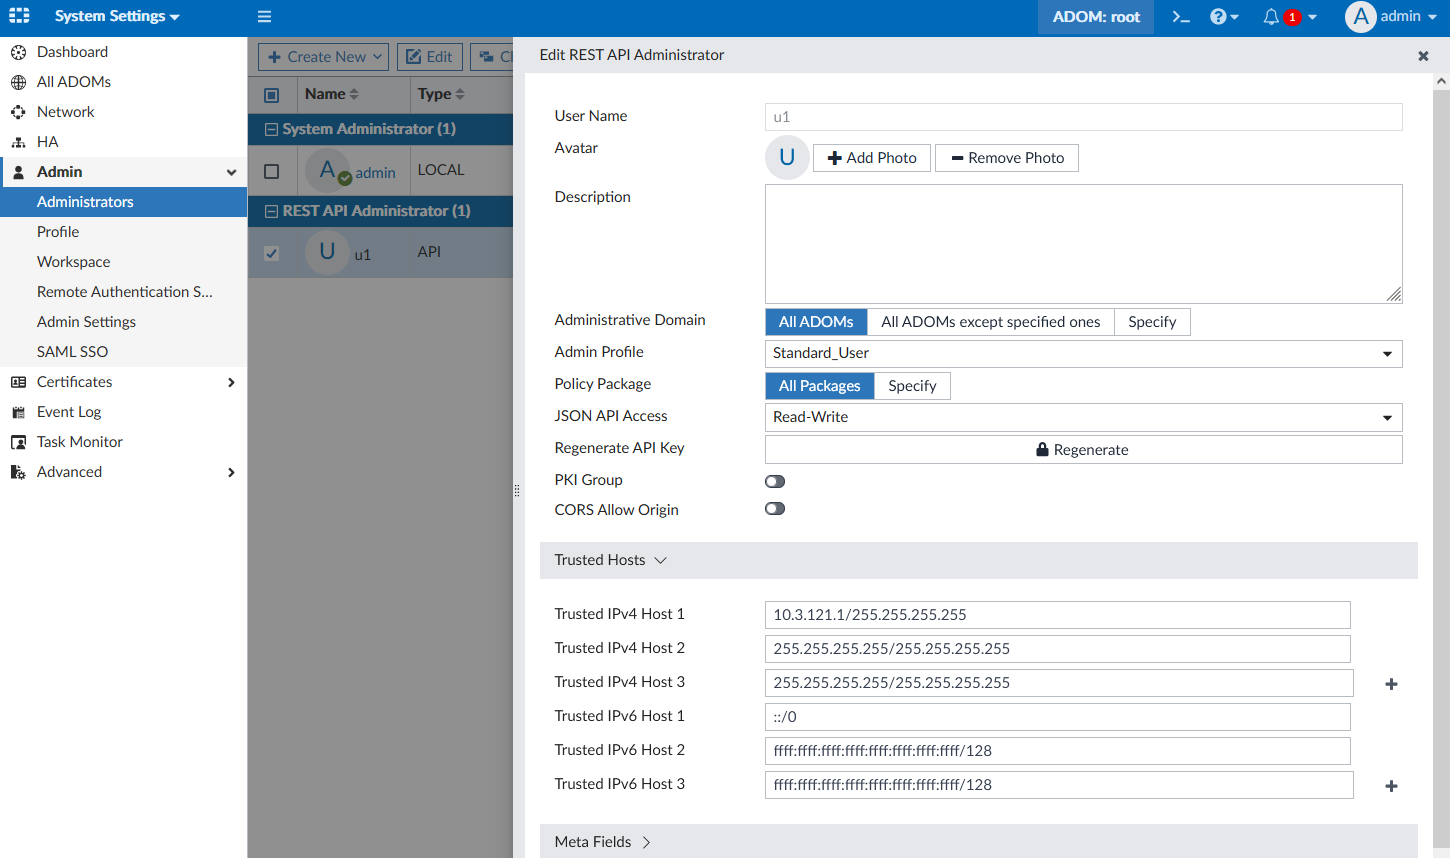Add another trusted IPv6 host with plus

[1391, 786]
